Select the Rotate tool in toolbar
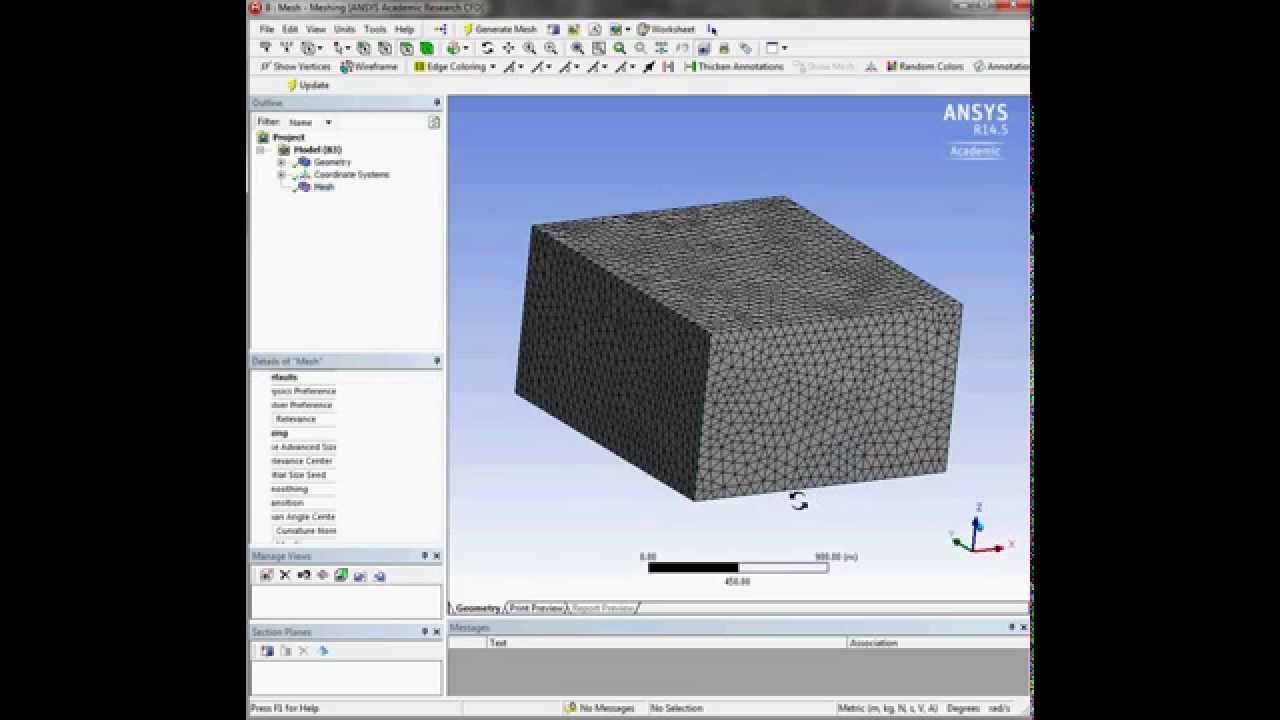Viewport: 1280px width, 720px height. point(487,48)
